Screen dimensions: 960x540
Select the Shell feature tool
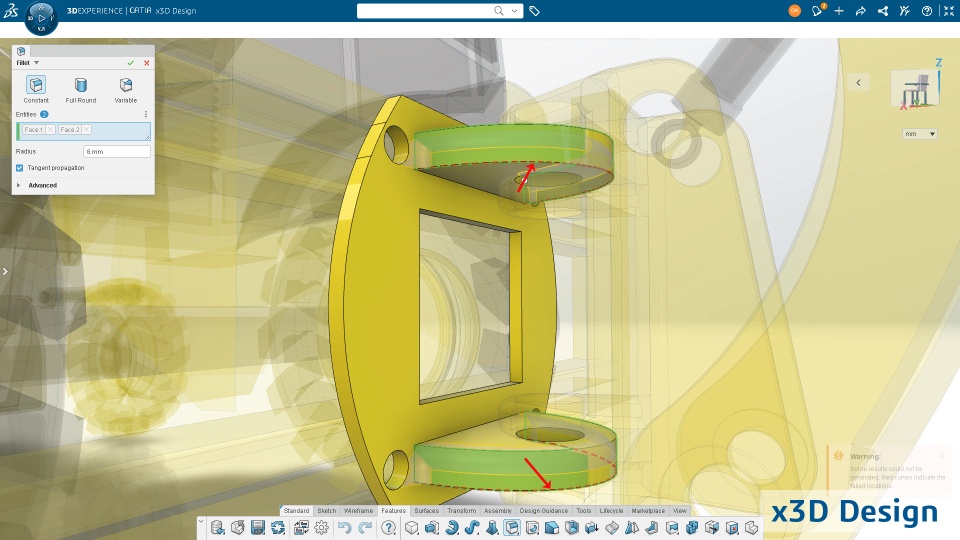pos(572,528)
